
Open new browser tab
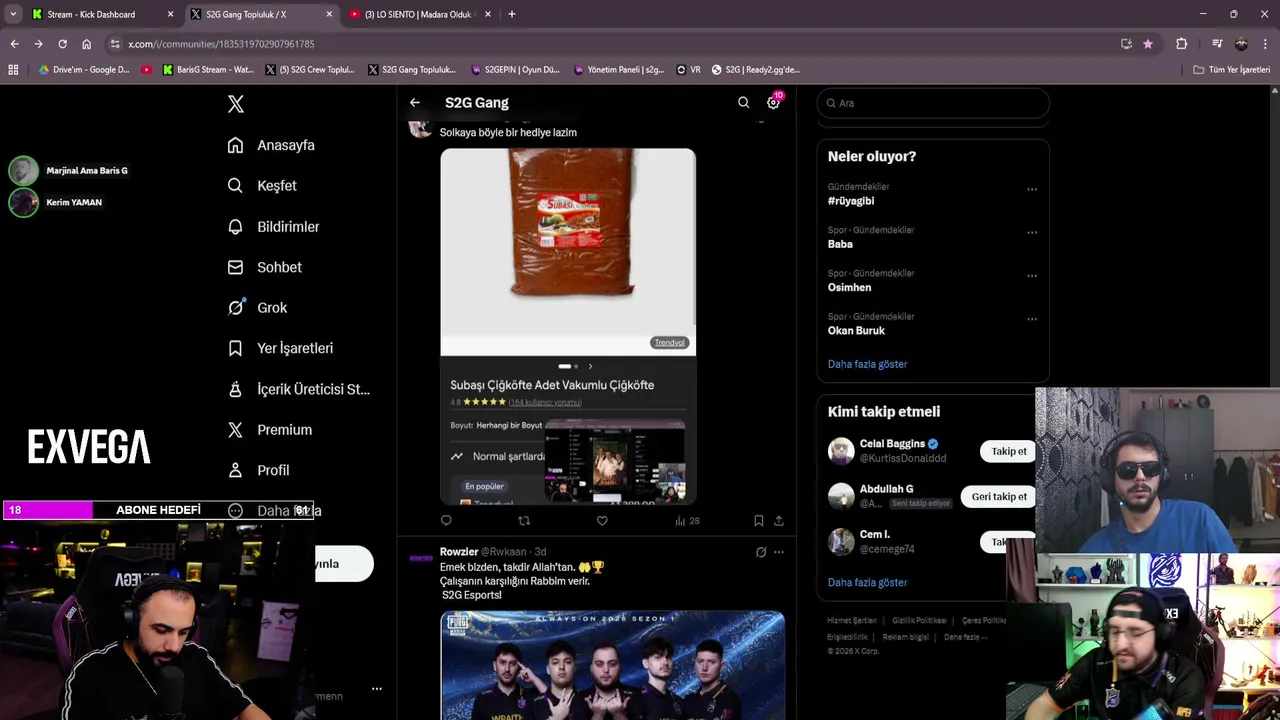point(512,14)
